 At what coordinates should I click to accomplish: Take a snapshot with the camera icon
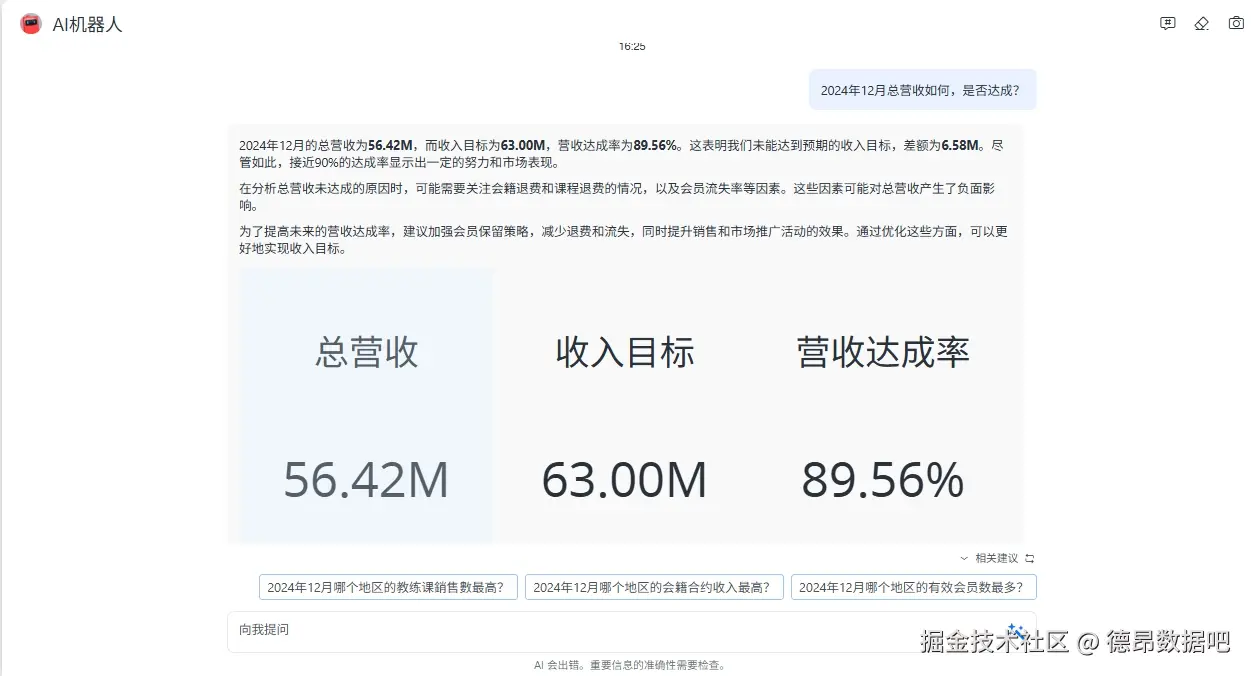click(1235, 24)
